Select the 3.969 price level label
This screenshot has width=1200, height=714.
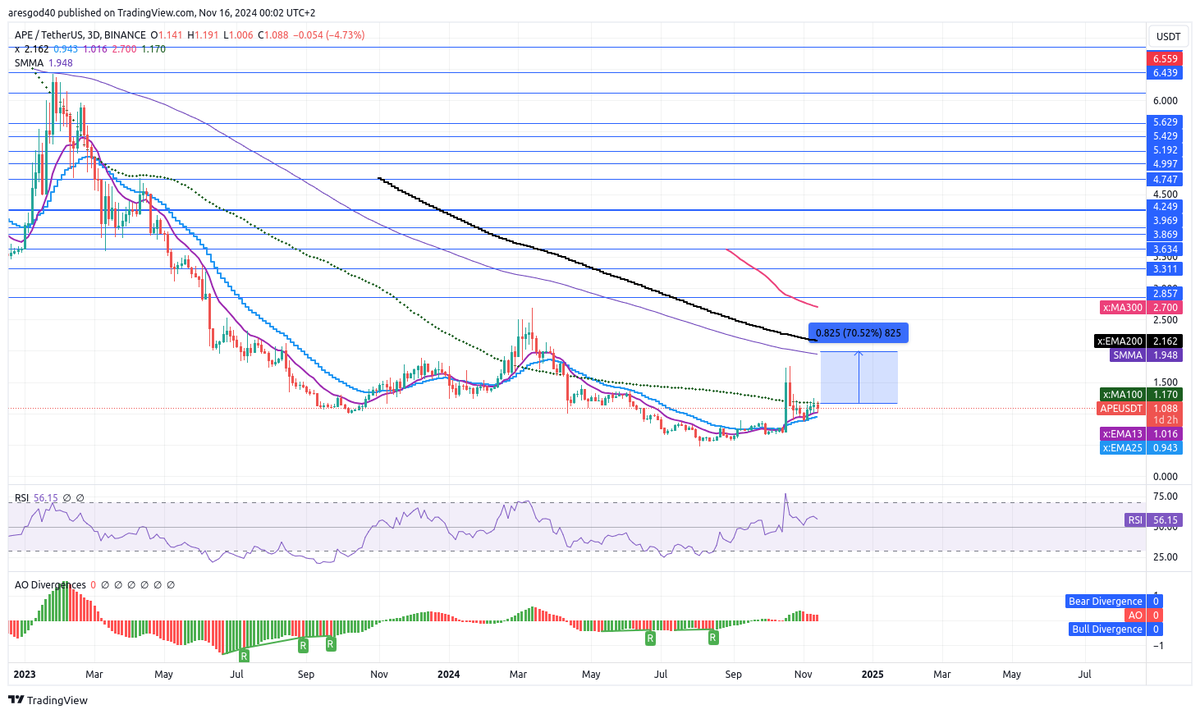click(x=1167, y=221)
